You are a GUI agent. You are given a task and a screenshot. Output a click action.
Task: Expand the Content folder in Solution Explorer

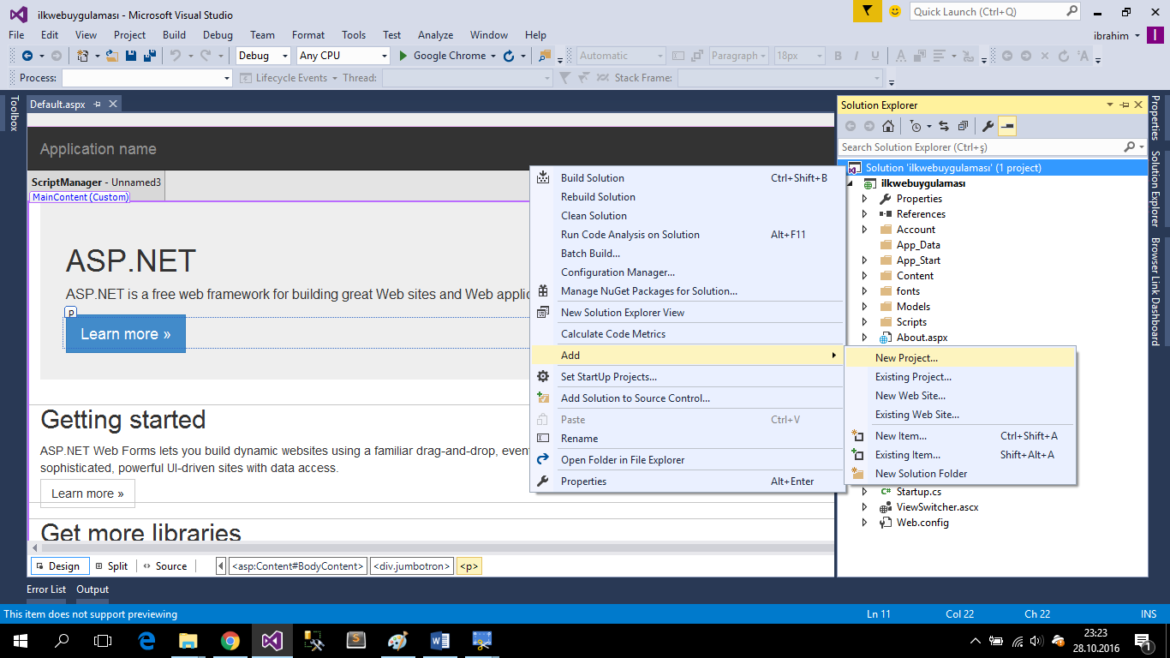point(864,275)
